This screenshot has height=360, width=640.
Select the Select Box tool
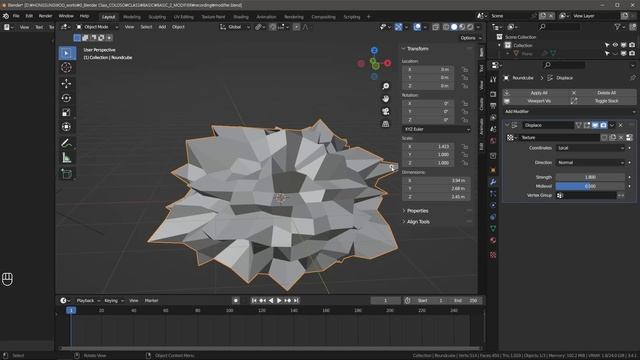[x=67, y=53]
